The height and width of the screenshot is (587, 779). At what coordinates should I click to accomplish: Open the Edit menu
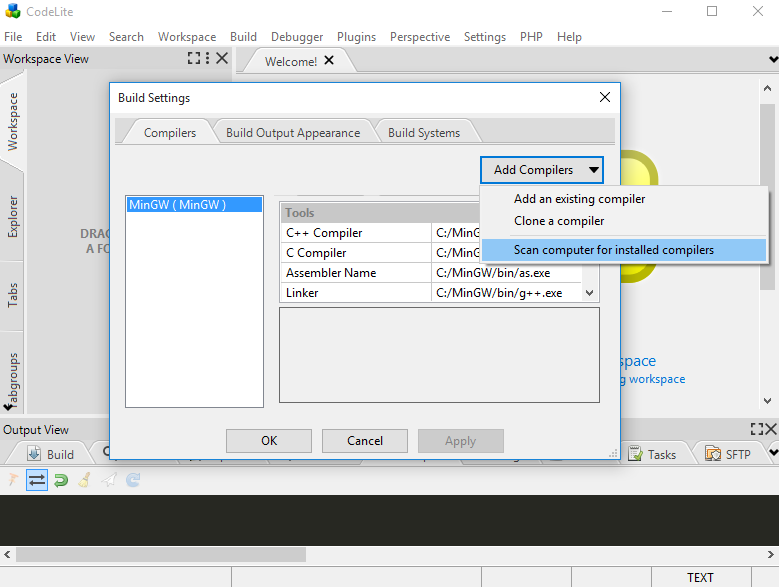click(x=46, y=37)
